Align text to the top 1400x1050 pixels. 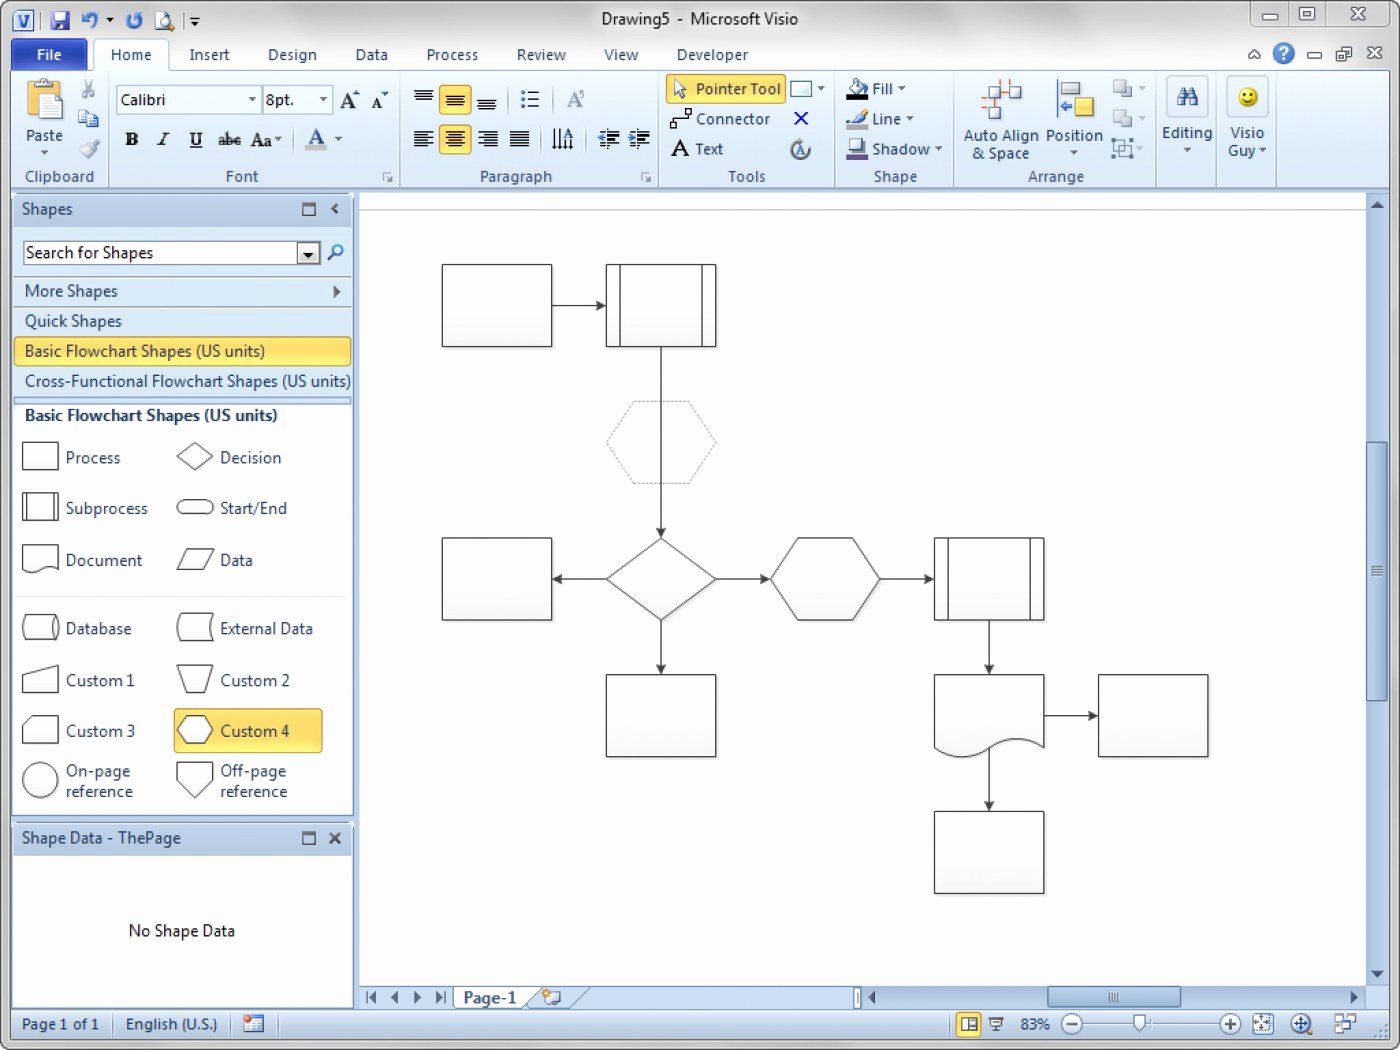[x=423, y=97]
